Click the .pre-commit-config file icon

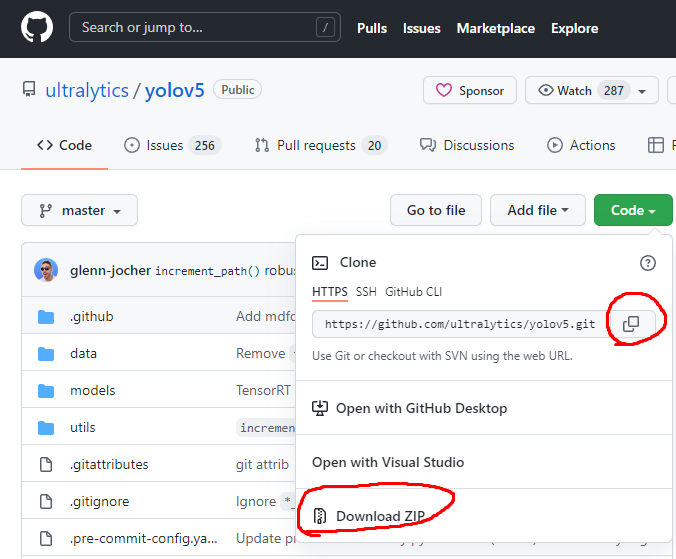coord(46,539)
